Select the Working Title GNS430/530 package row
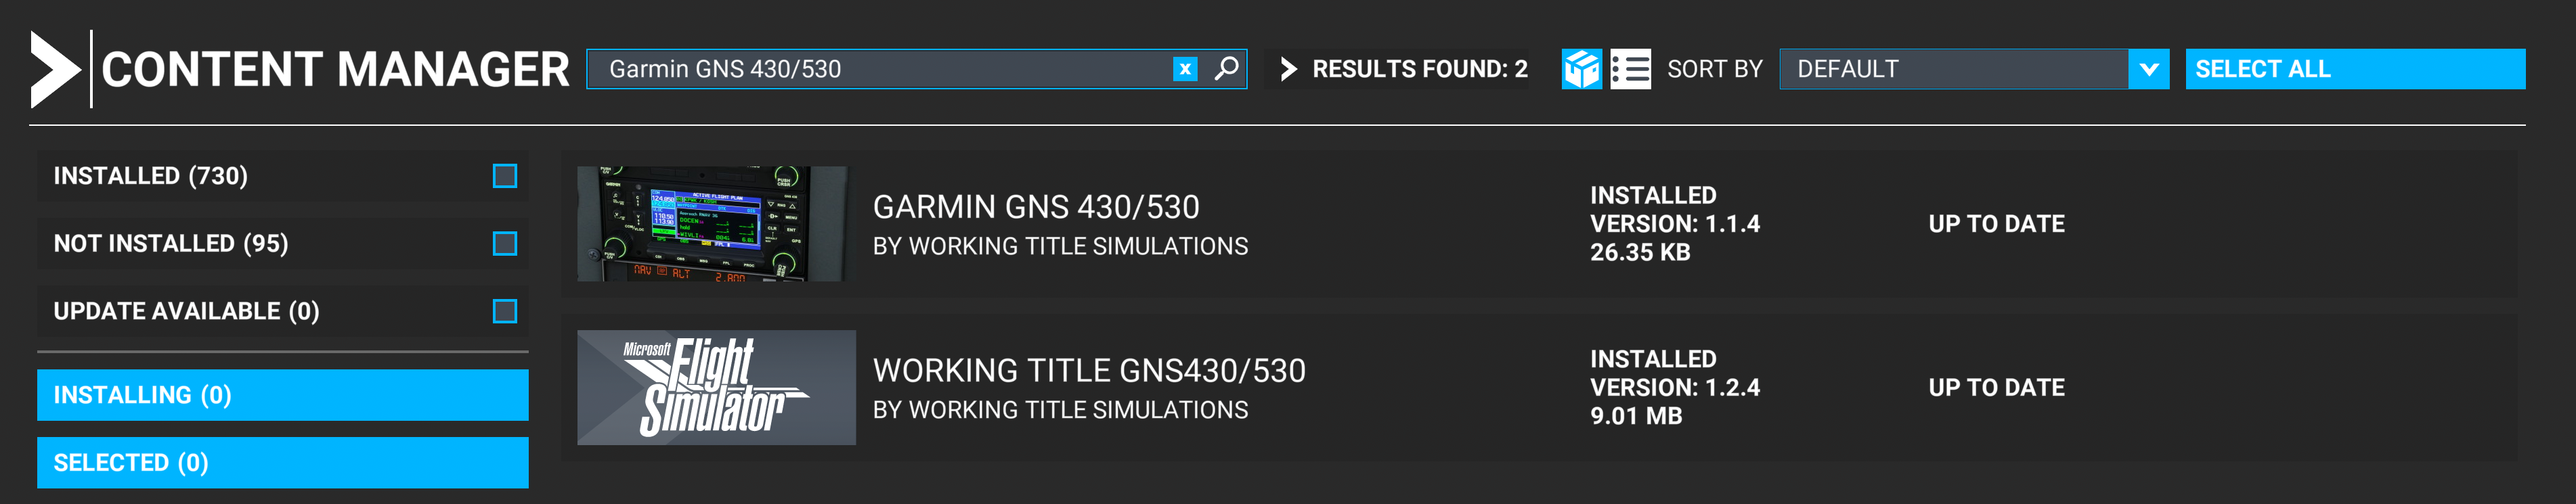Screen dimensions: 2576x504 coord(1538,388)
